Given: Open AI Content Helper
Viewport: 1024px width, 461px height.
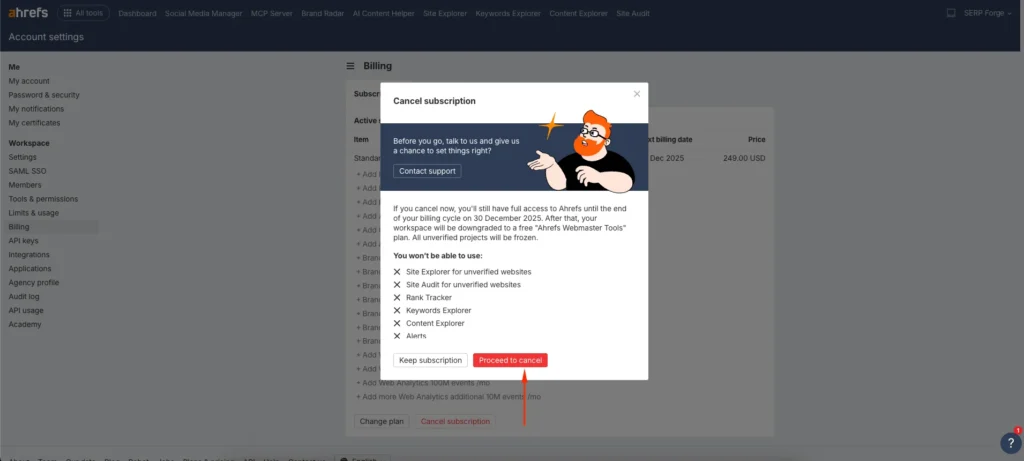Looking at the screenshot, I should pyautogui.click(x=383, y=13).
